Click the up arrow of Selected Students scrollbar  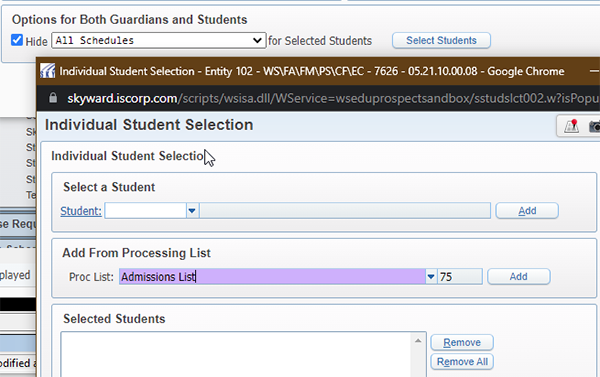coord(418,340)
